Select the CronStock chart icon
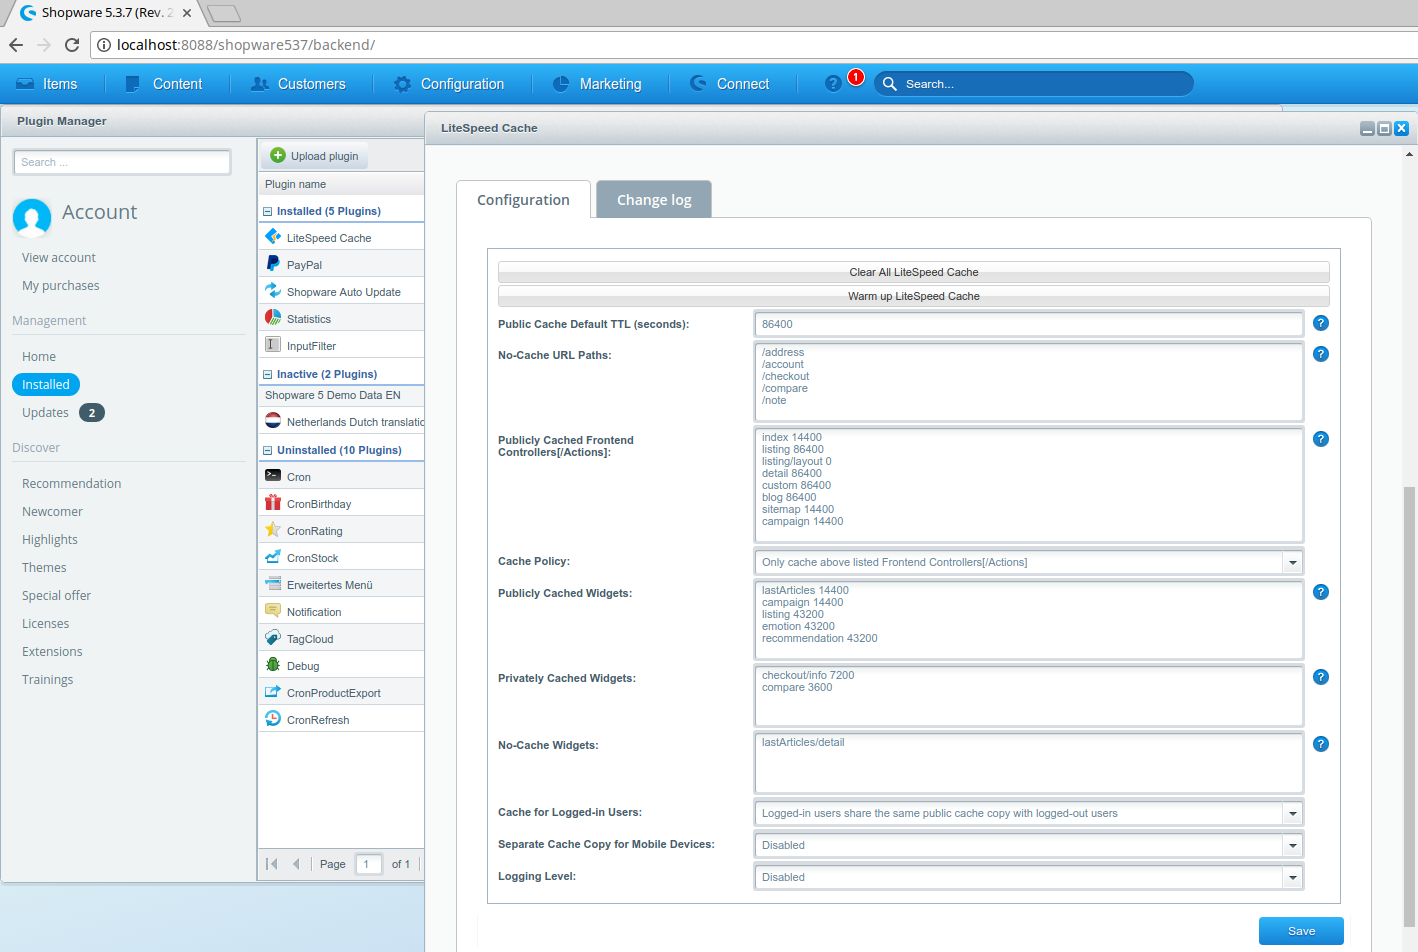The height and width of the screenshot is (952, 1418). [273, 557]
